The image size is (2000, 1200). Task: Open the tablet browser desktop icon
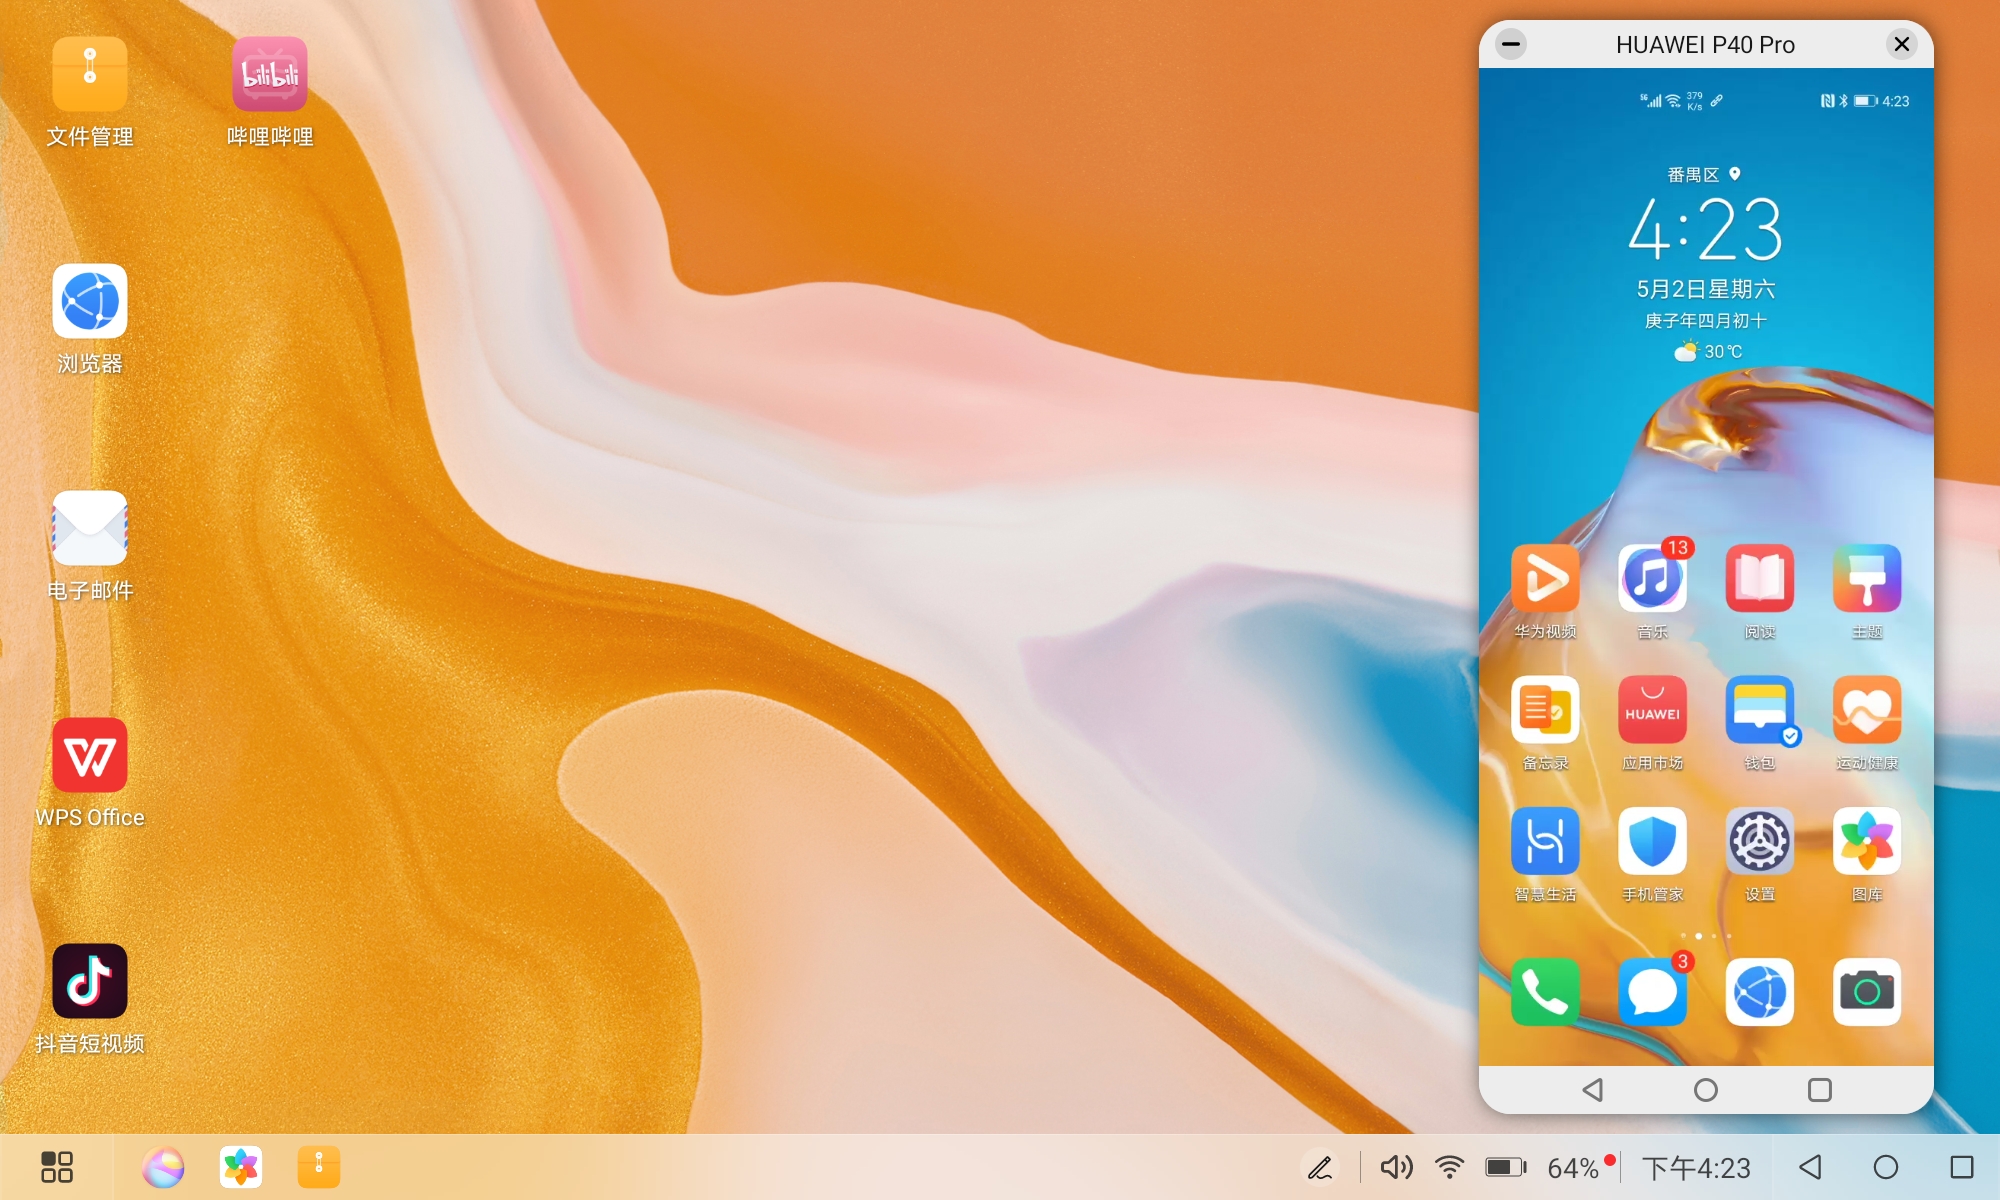click(90, 301)
